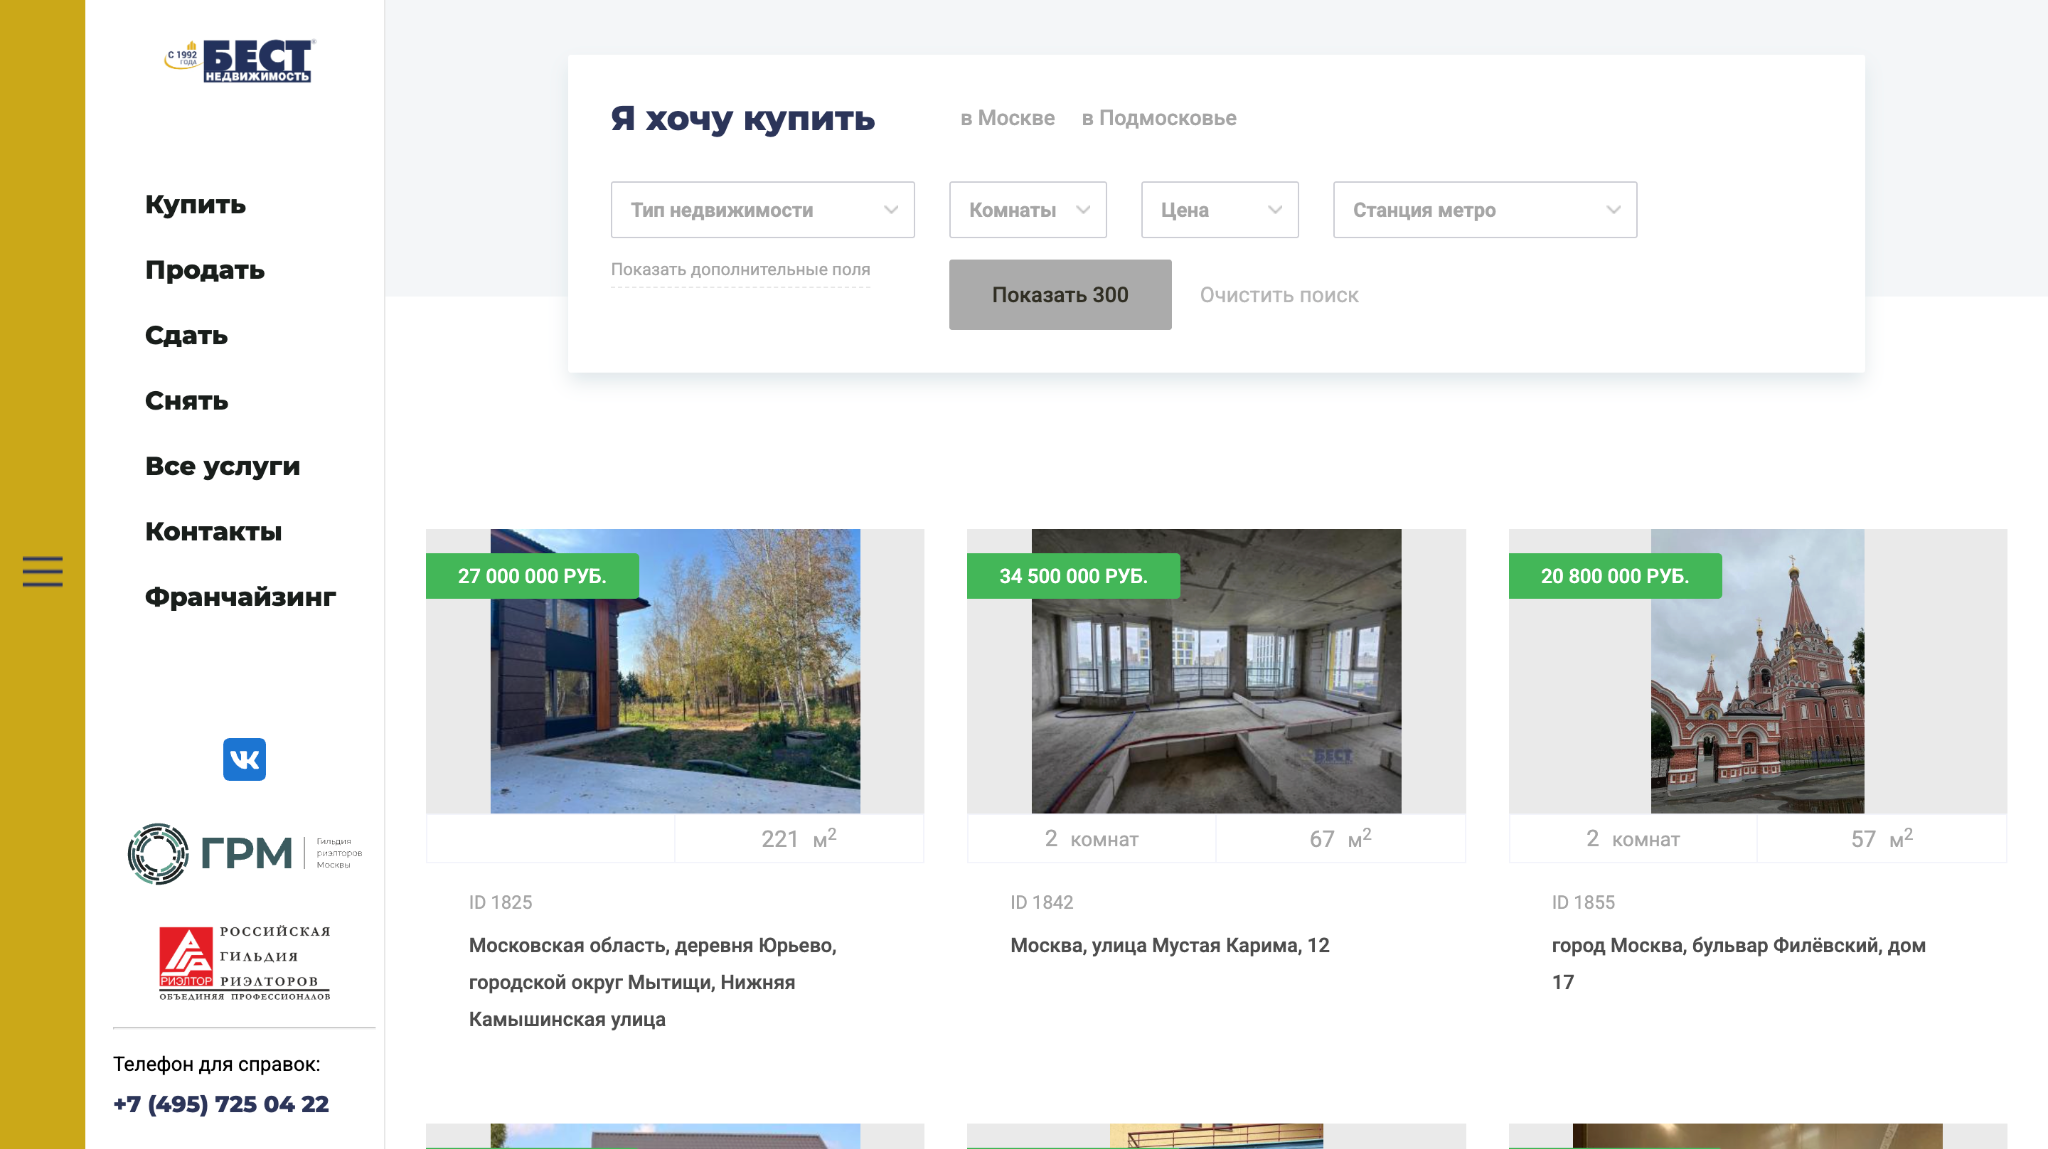
Task: Open the Комнаты dropdown
Action: tap(1027, 210)
